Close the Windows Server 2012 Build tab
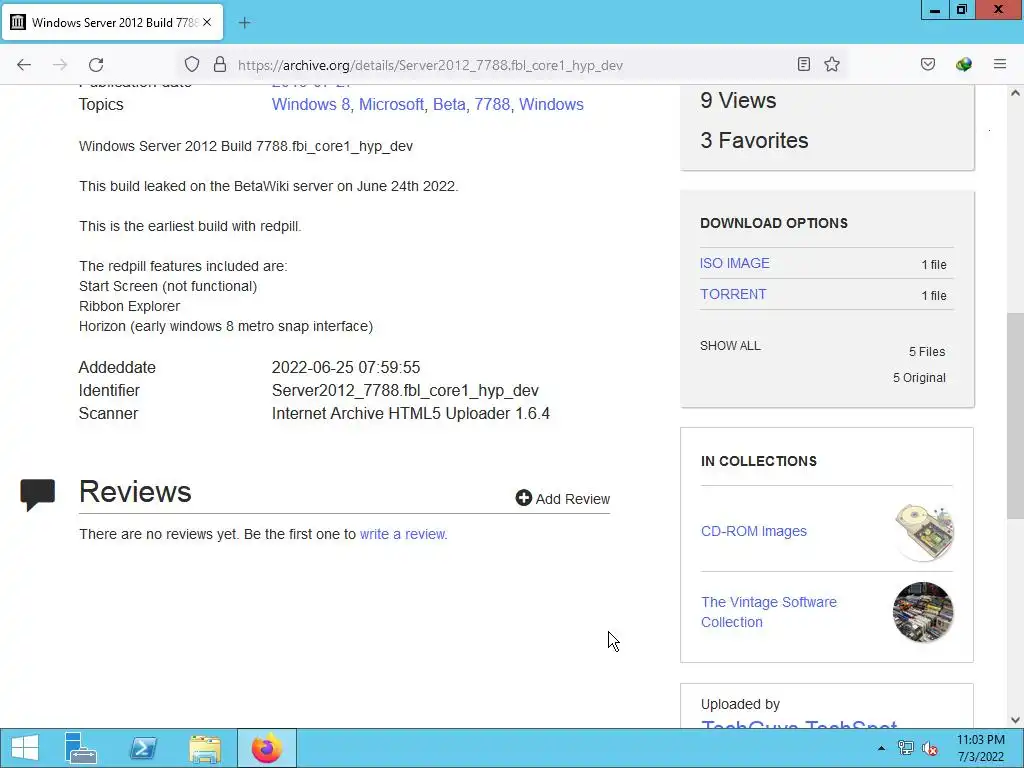This screenshot has width=1024, height=768. point(207,22)
